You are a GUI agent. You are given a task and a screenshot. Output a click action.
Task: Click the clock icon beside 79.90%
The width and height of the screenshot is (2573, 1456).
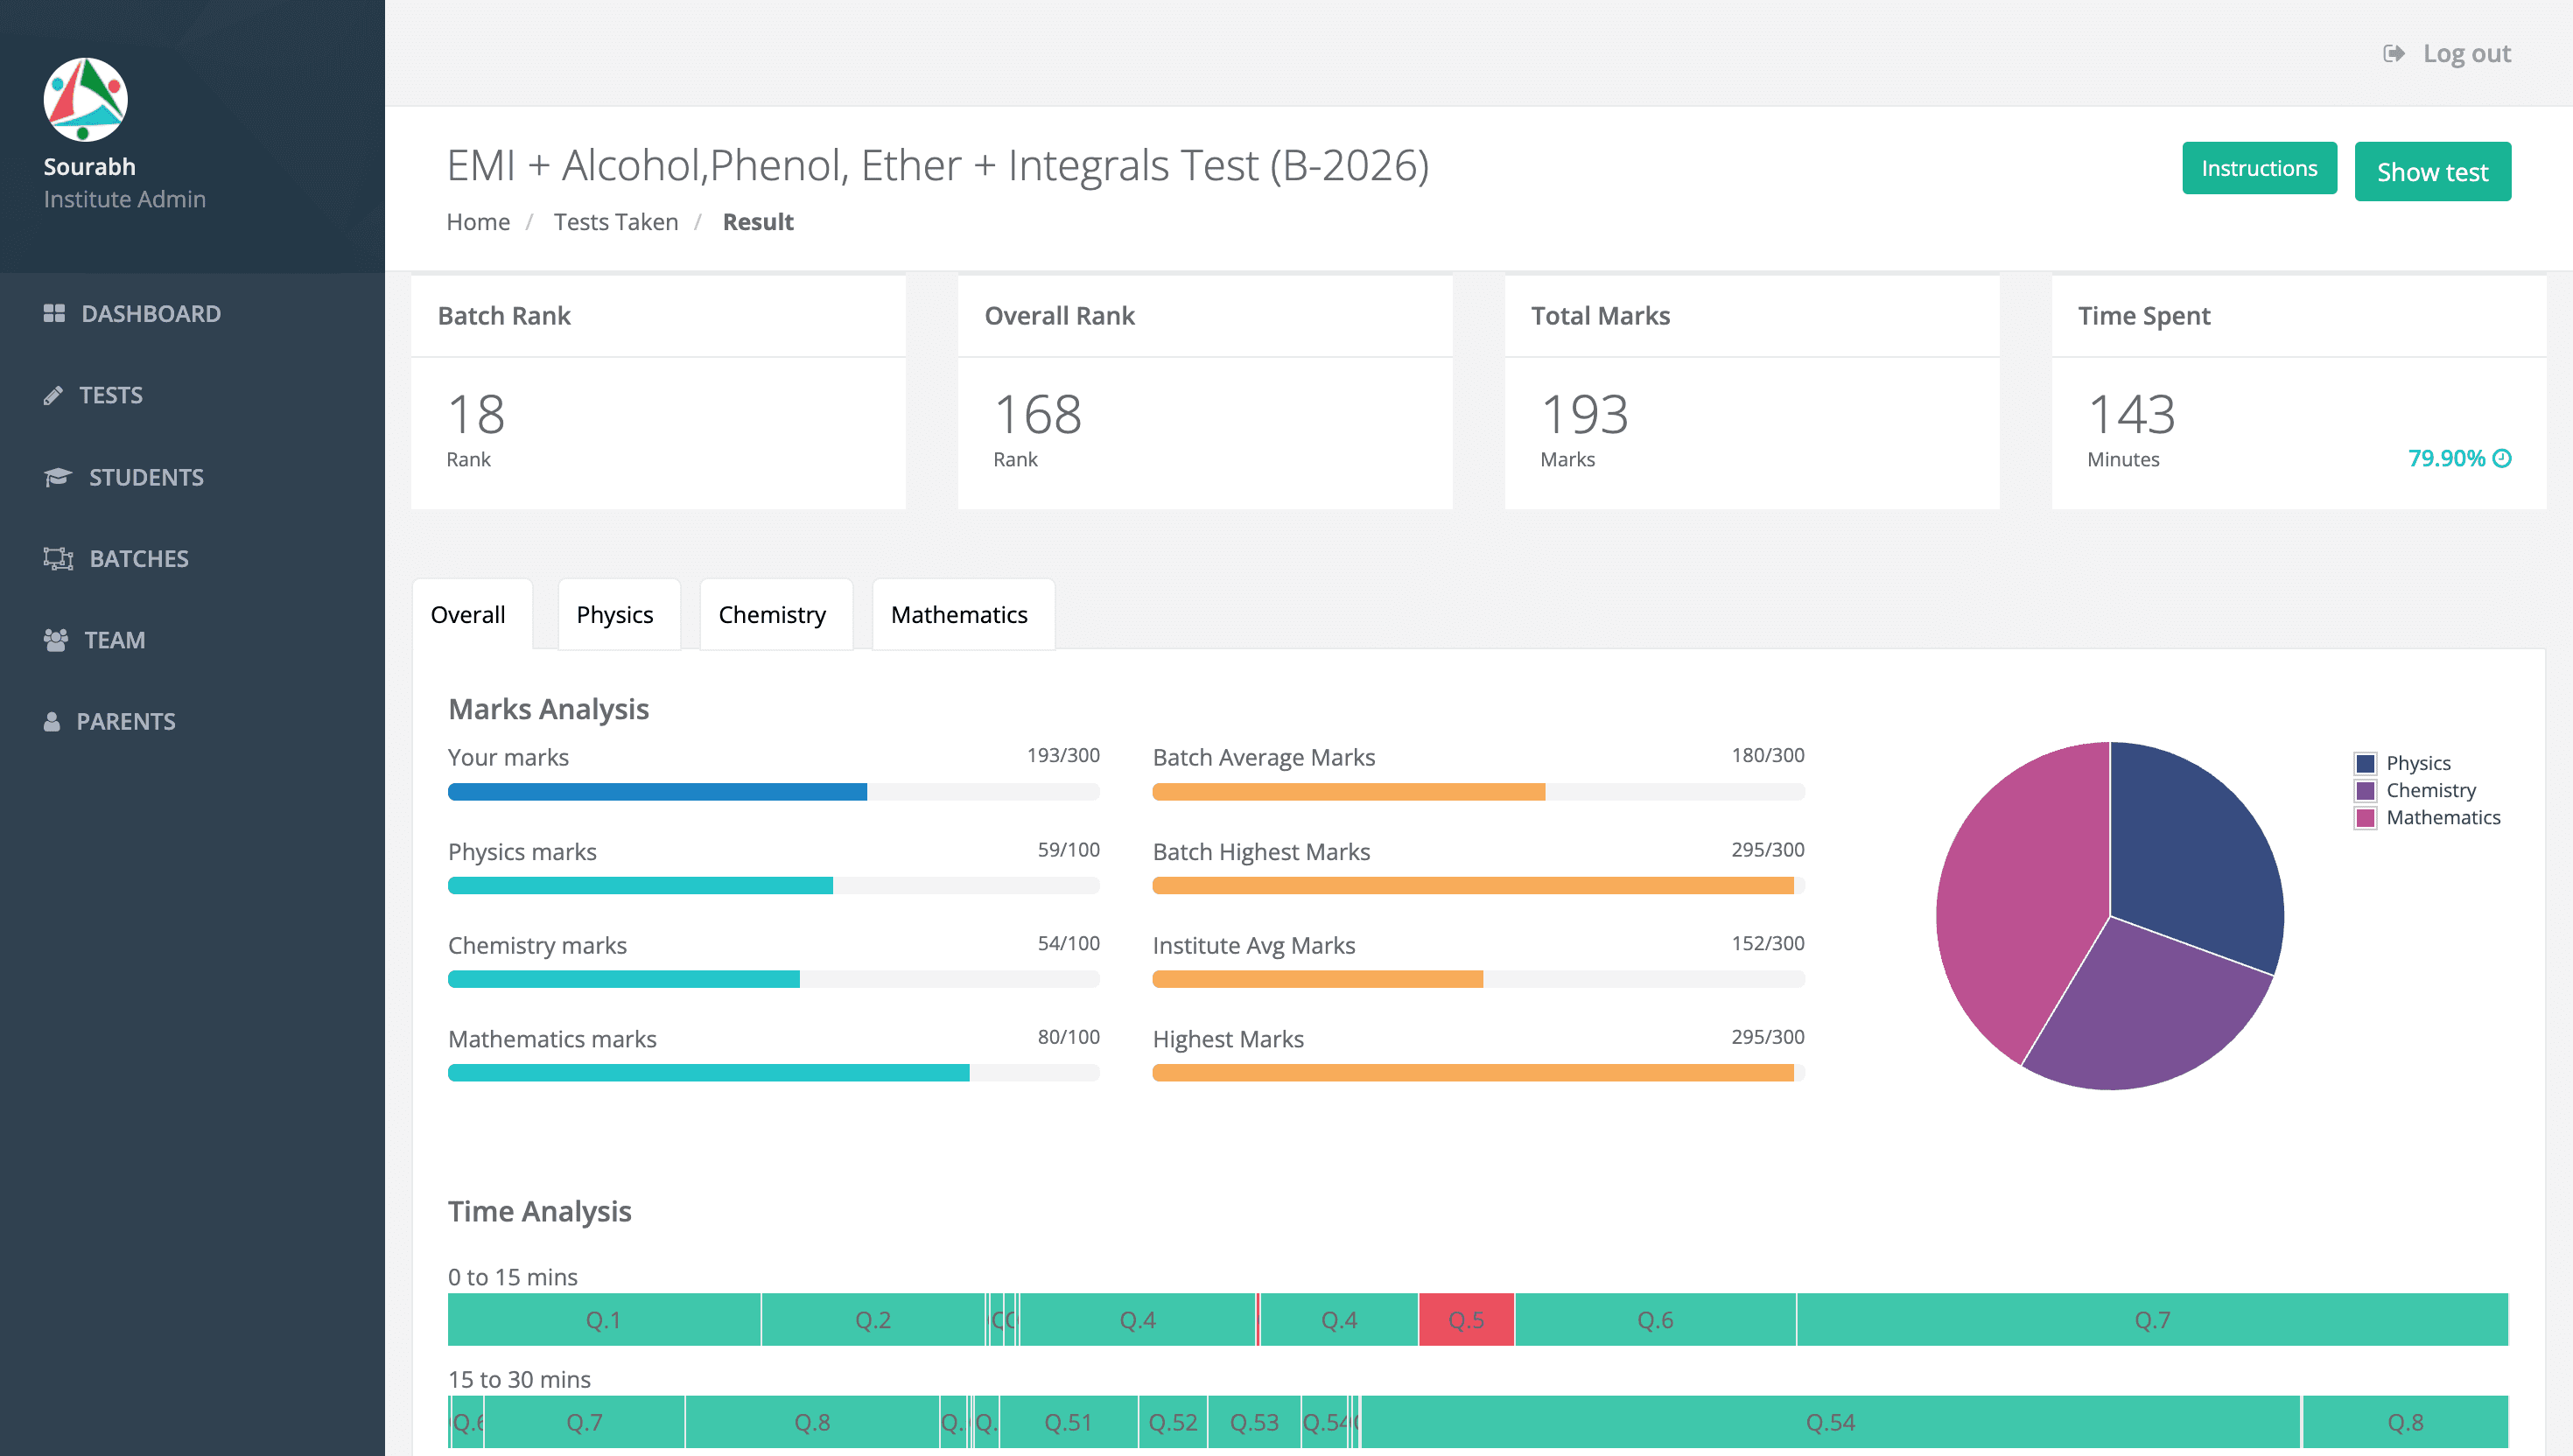[2502, 458]
